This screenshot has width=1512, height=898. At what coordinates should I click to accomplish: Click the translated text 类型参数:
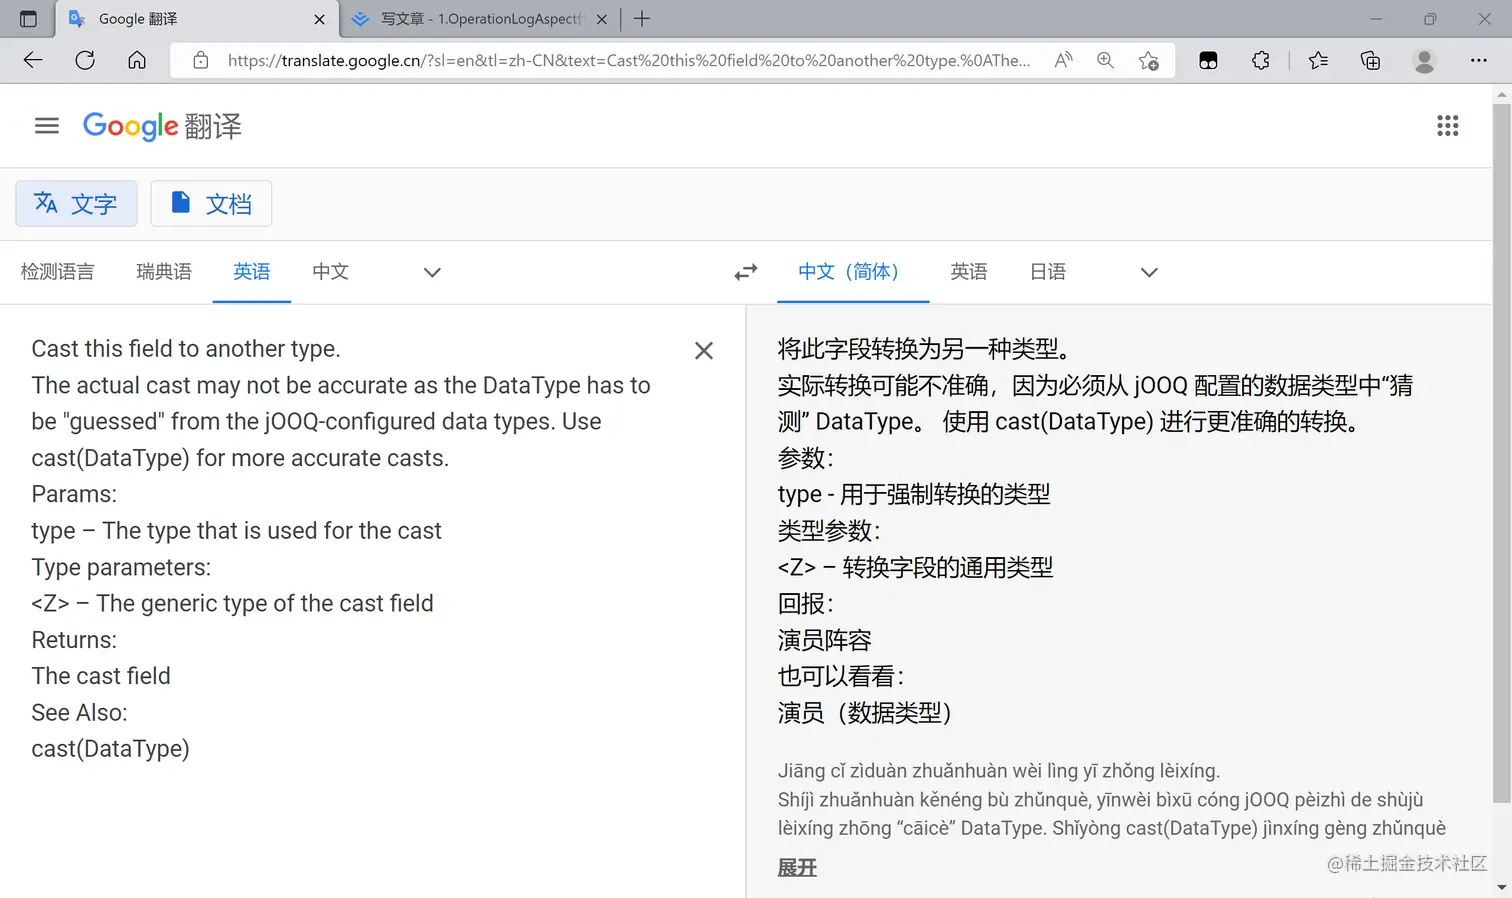coord(829,531)
